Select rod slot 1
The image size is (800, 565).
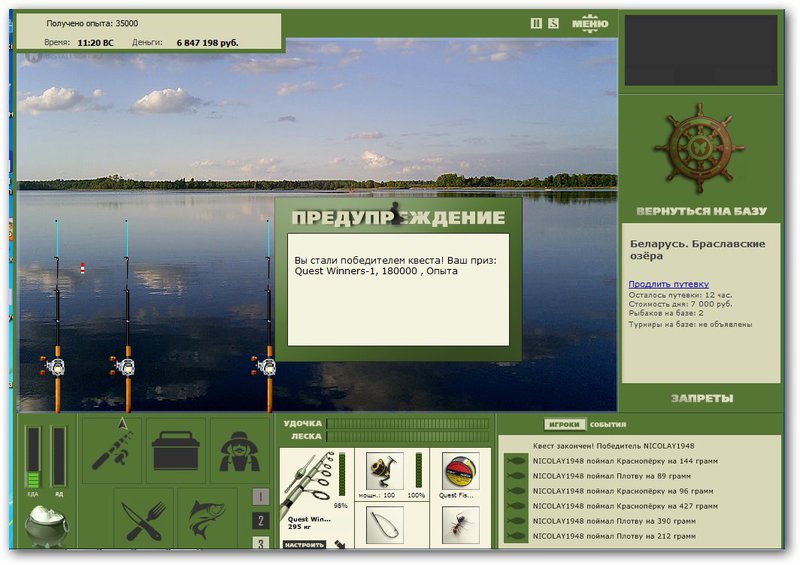point(260,497)
